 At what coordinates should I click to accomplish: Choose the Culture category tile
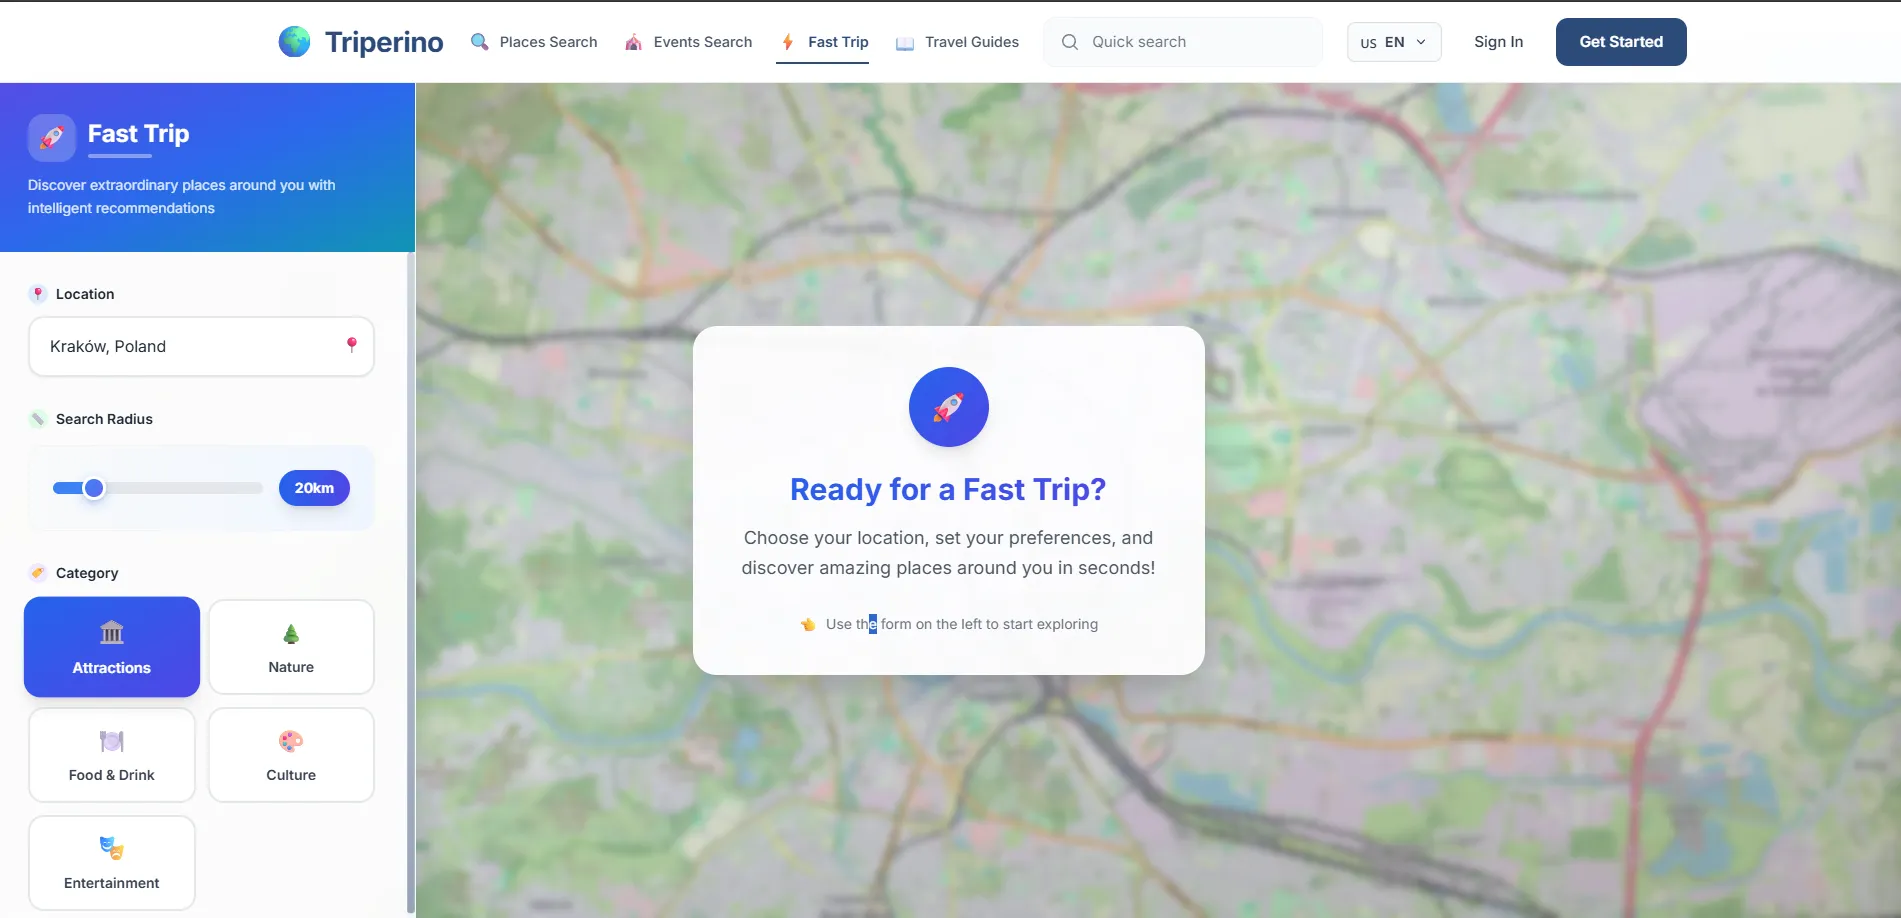[x=291, y=755]
